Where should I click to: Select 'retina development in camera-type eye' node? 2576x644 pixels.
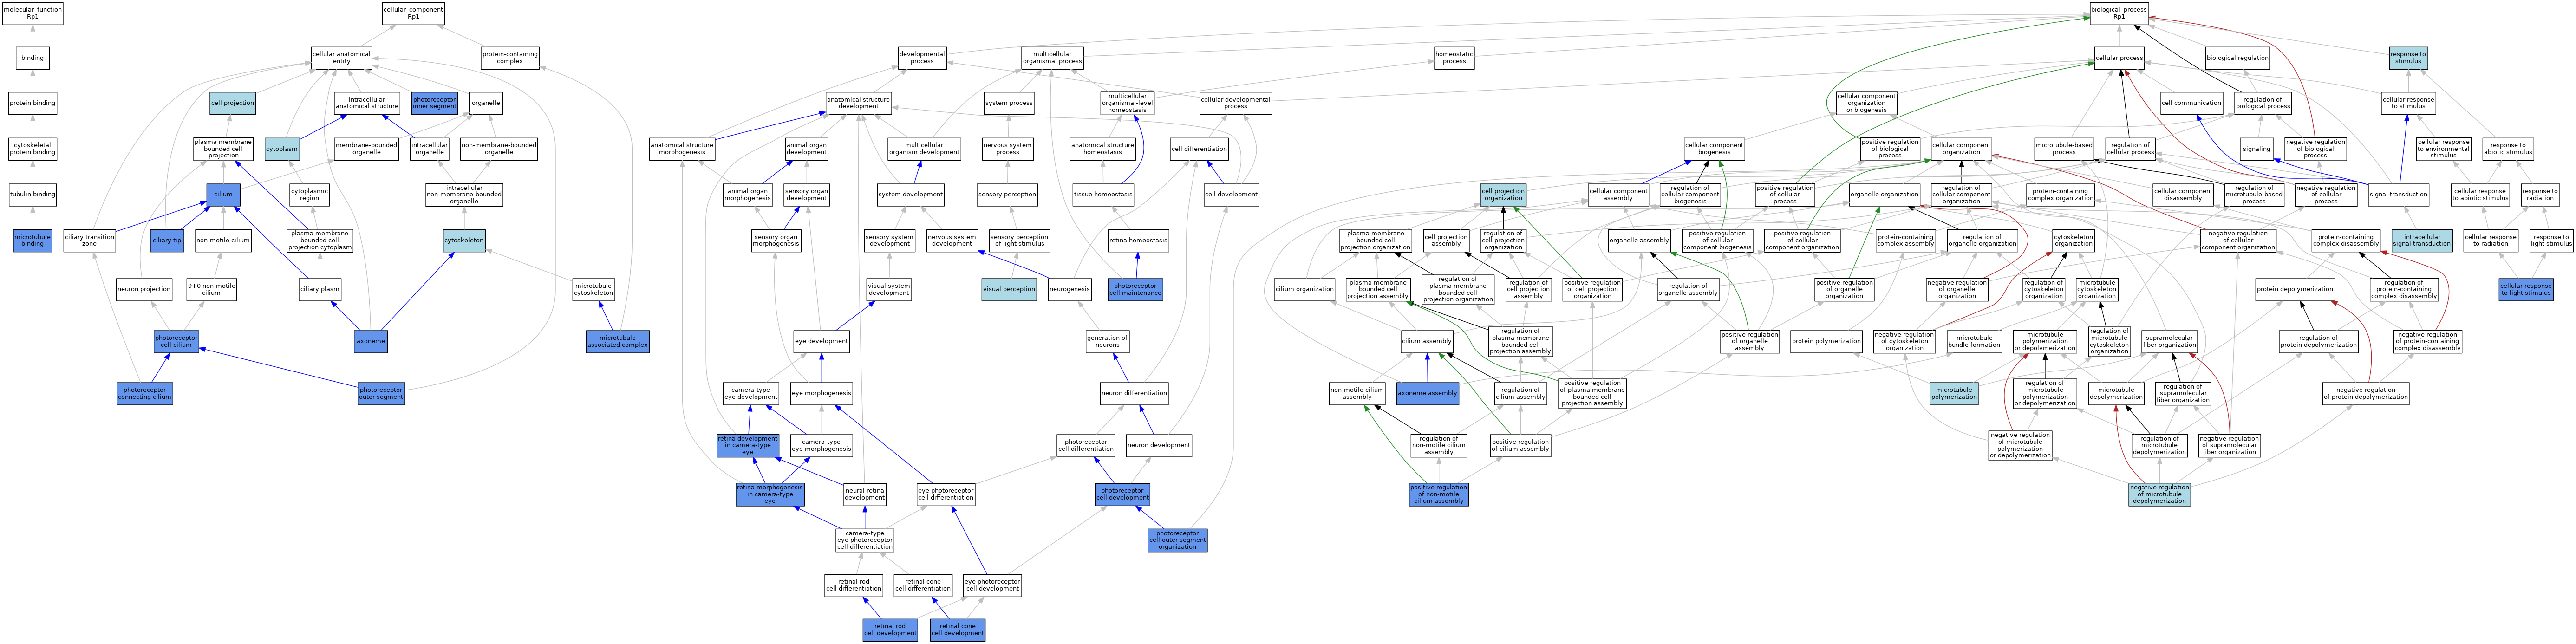tap(748, 446)
